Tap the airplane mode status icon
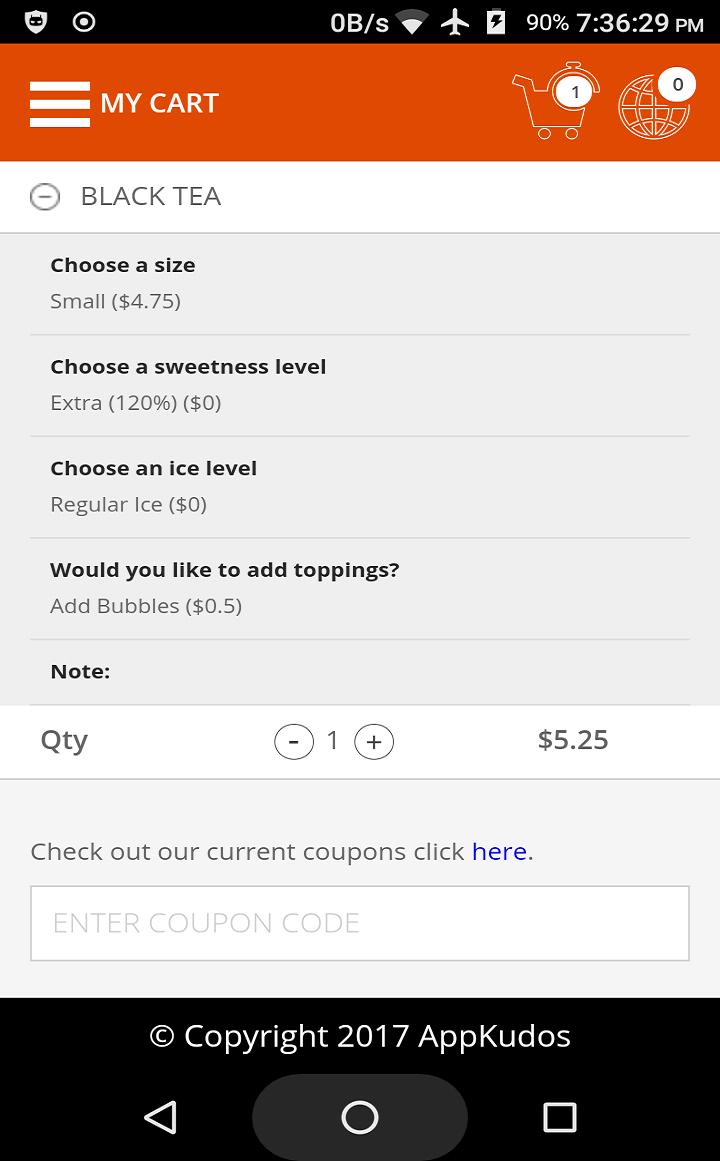Screen dimensions: 720x1161 pyautogui.click(x=455, y=22)
